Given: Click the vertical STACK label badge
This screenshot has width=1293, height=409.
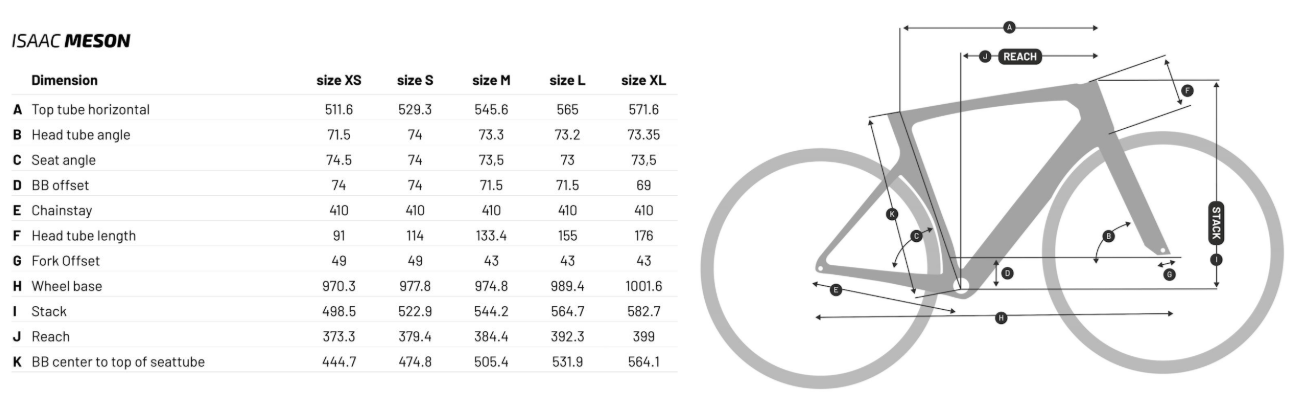Looking at the screenshot, I should tap(1215, 223).
